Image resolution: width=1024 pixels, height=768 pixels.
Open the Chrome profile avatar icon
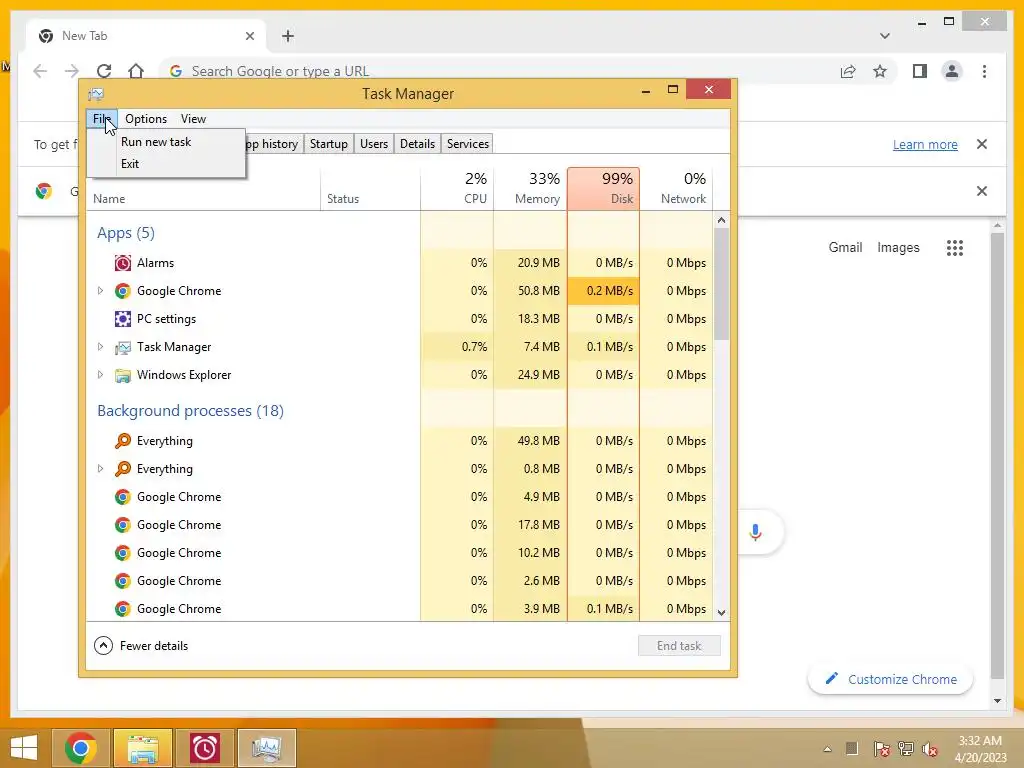952,71
